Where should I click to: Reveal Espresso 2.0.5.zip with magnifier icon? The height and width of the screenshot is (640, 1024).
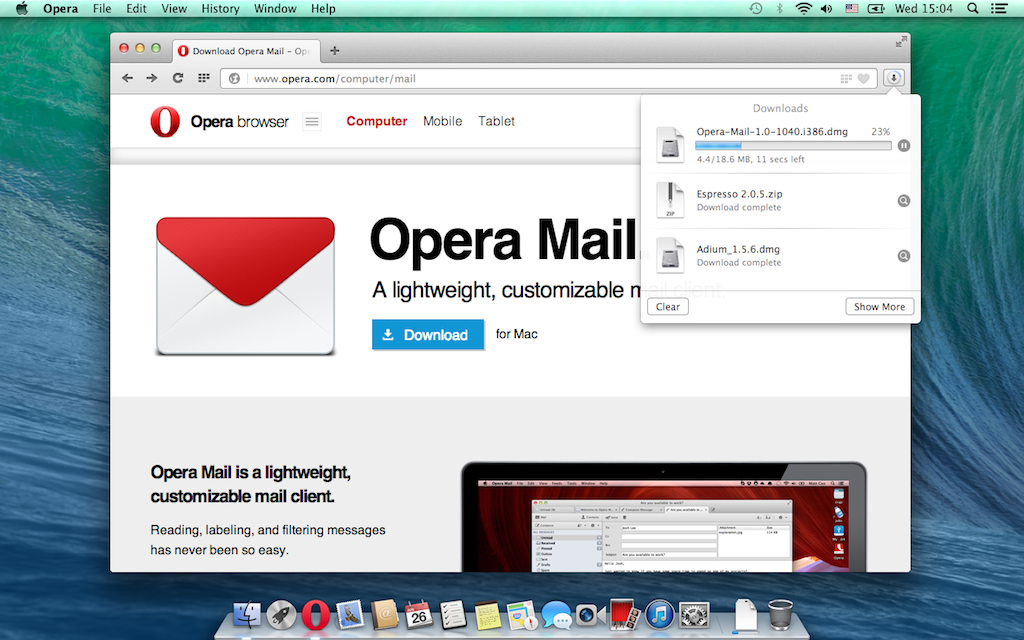(904, 201)
